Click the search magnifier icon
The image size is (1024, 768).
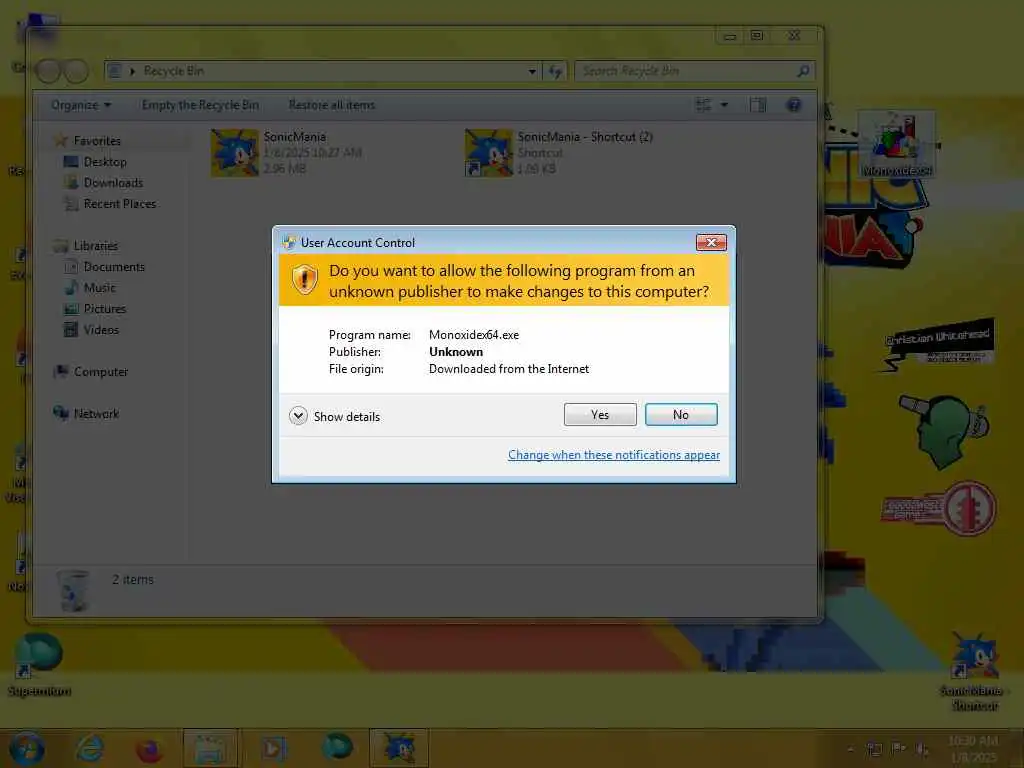[804, 71]
